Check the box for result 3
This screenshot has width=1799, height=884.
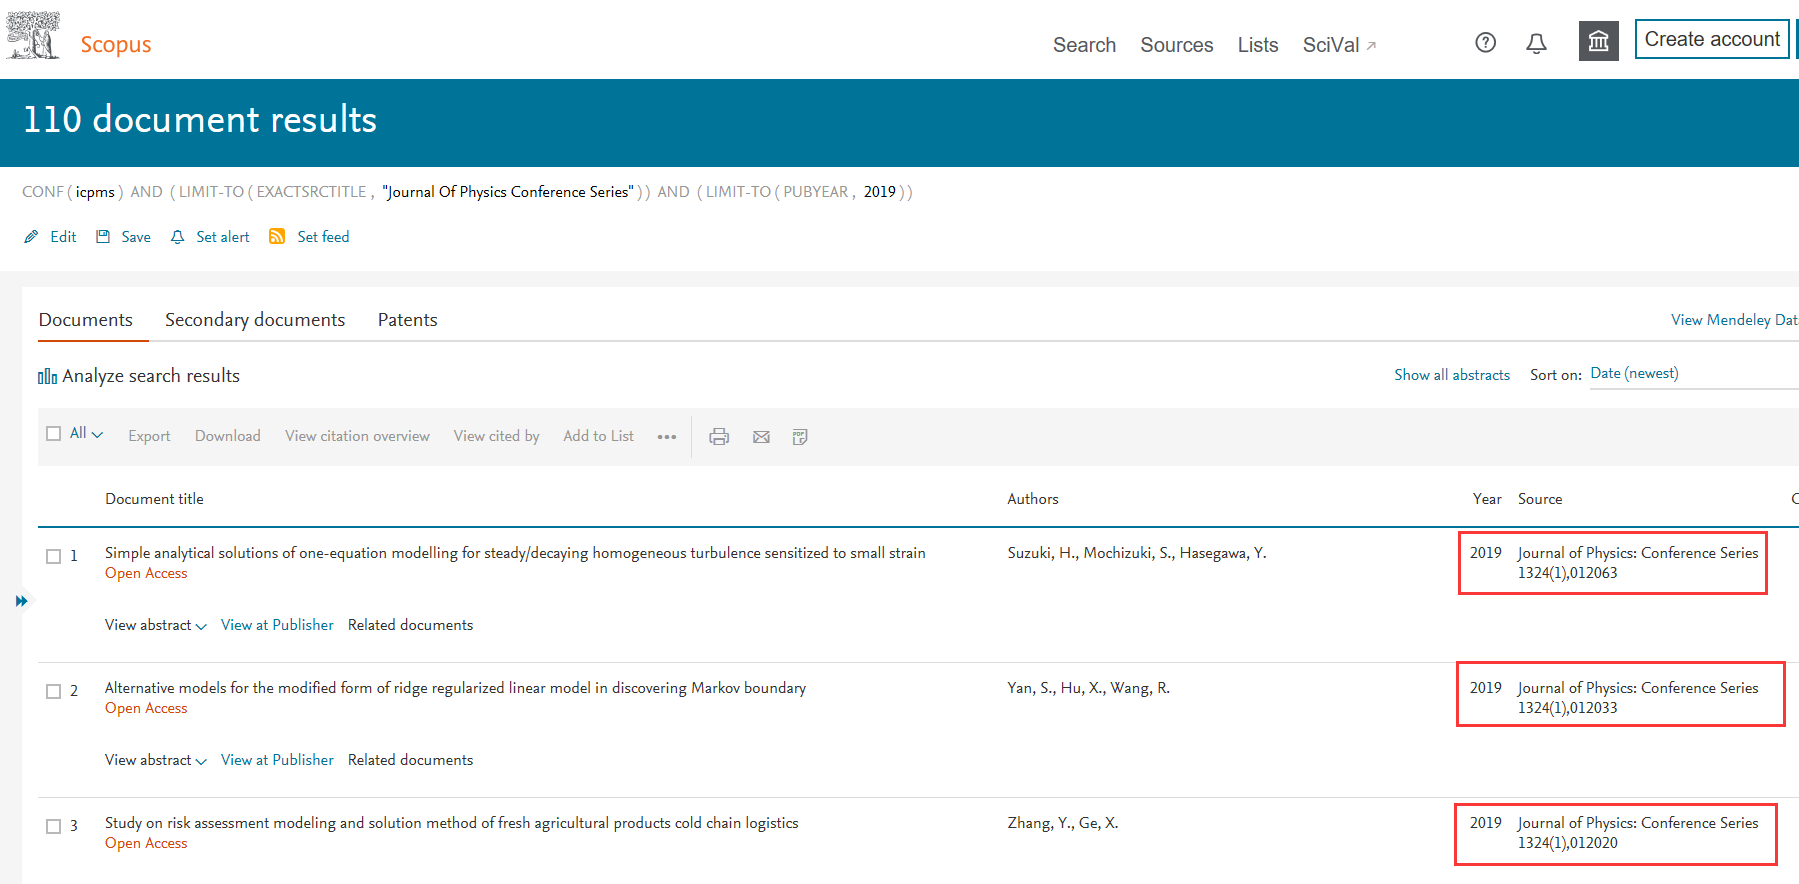[x=54, y=826]
